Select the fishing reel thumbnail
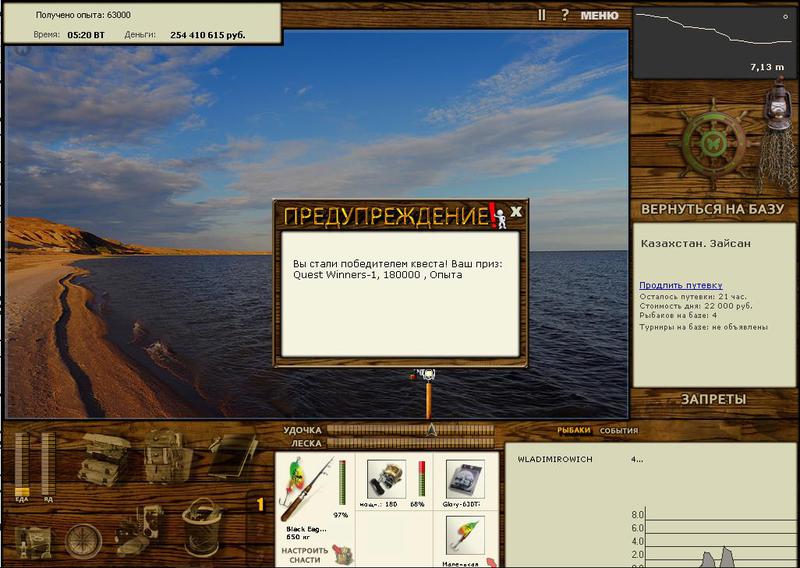The image size is (800, 568). 386,479
